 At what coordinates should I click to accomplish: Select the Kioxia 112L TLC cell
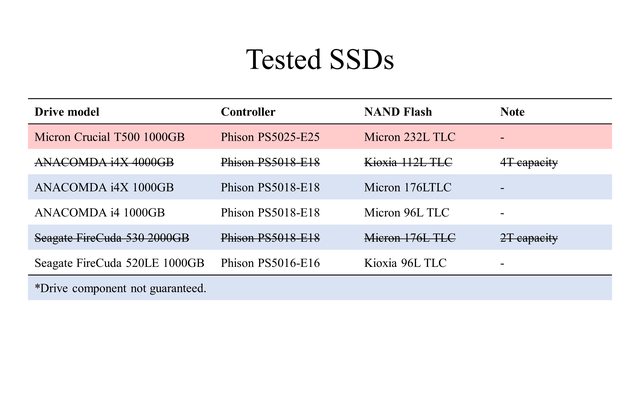[x=408, y=162]
